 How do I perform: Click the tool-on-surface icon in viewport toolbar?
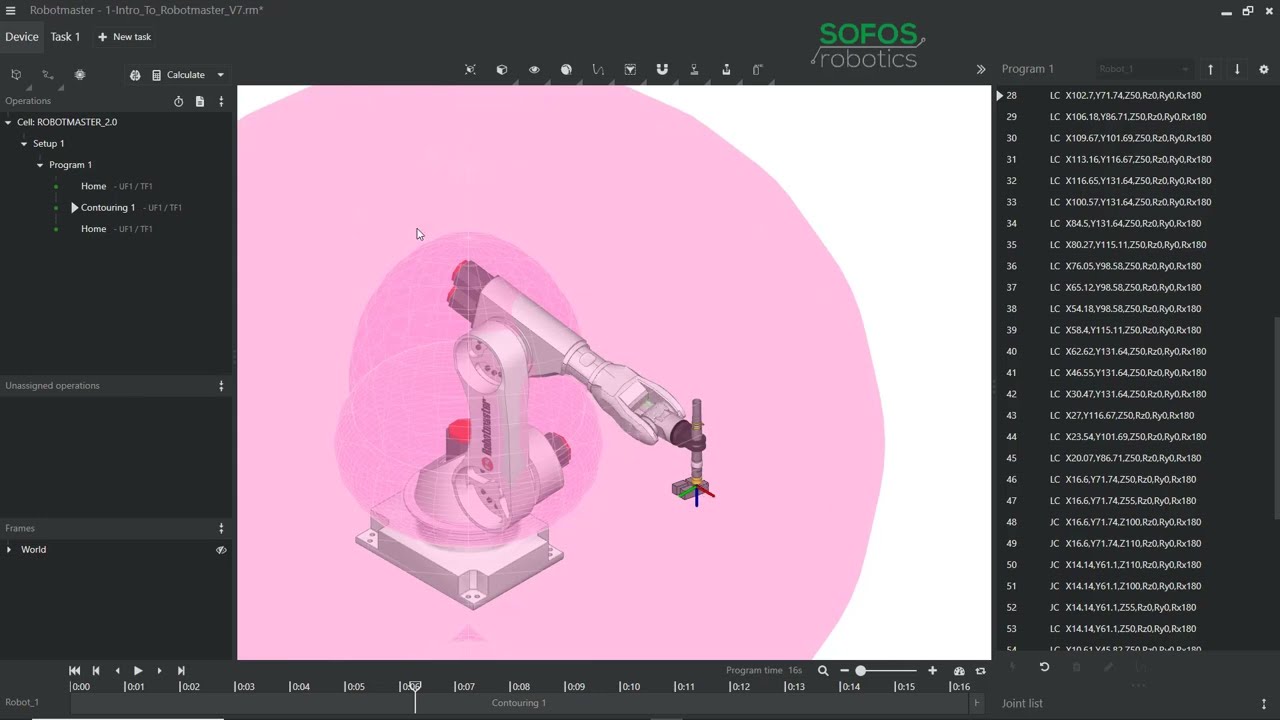coord(694,70)
